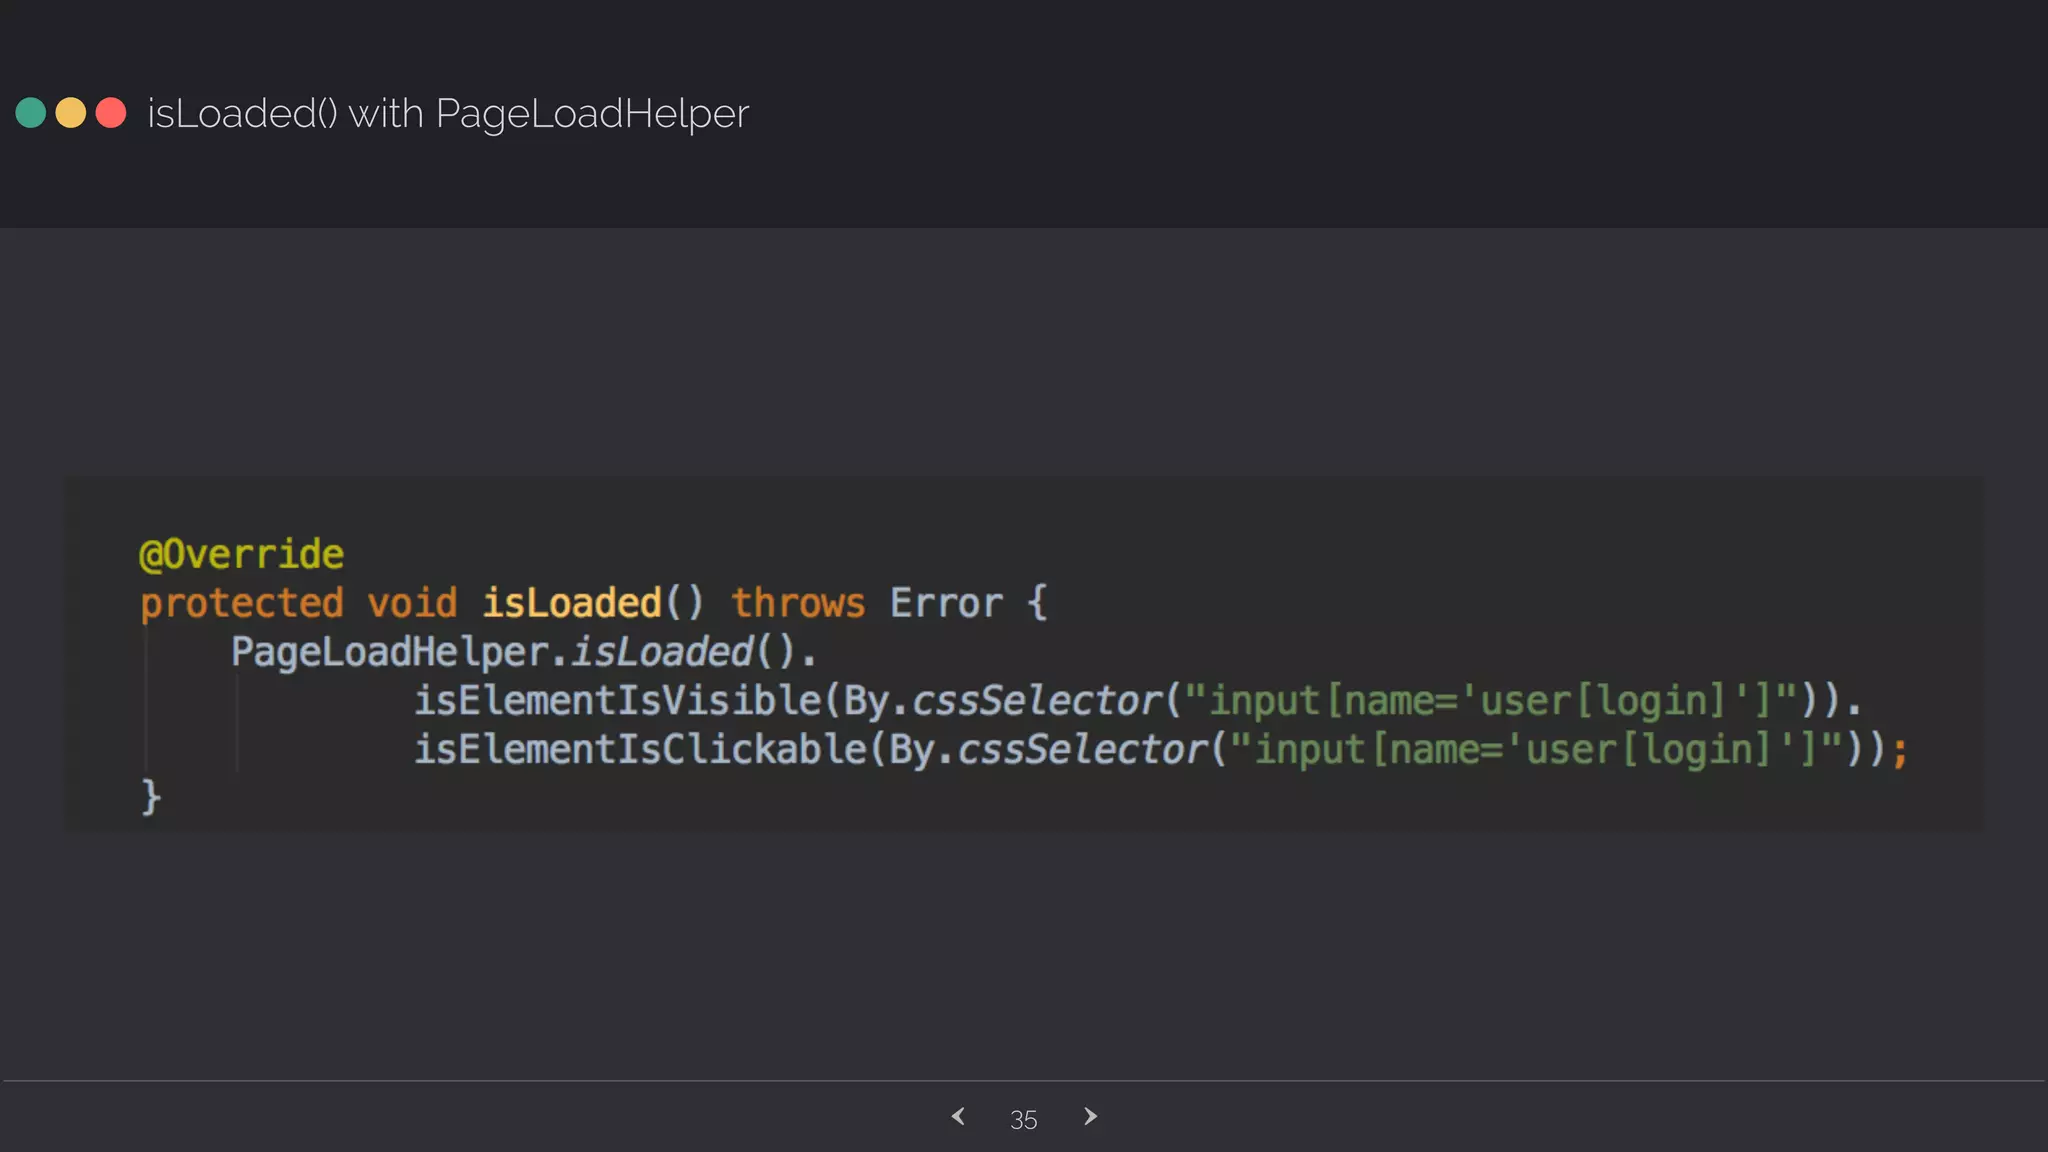Viewport: 2048px width, 1152px height.
Task: Click the 'protected' keyword in code
Action: pyautogui.click(x=241, y=603)
